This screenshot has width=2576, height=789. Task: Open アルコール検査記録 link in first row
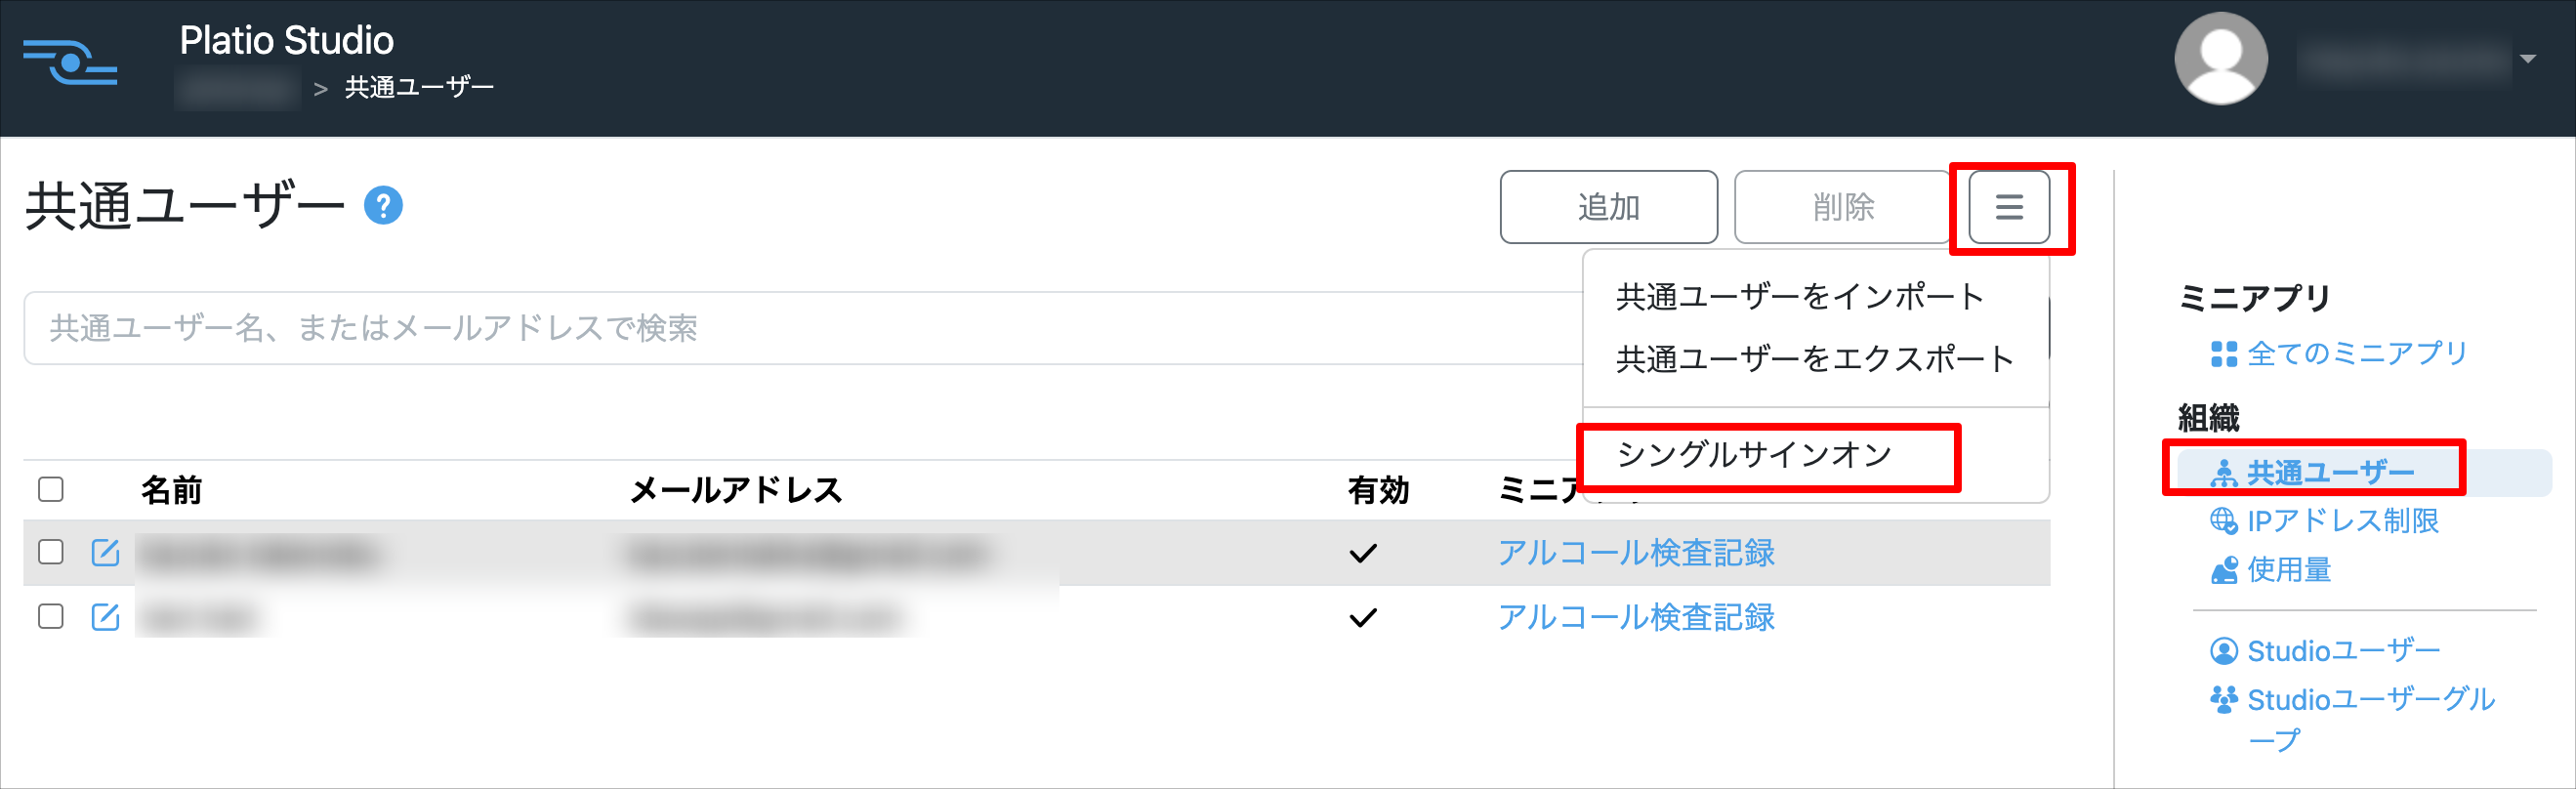(1635, 552)
